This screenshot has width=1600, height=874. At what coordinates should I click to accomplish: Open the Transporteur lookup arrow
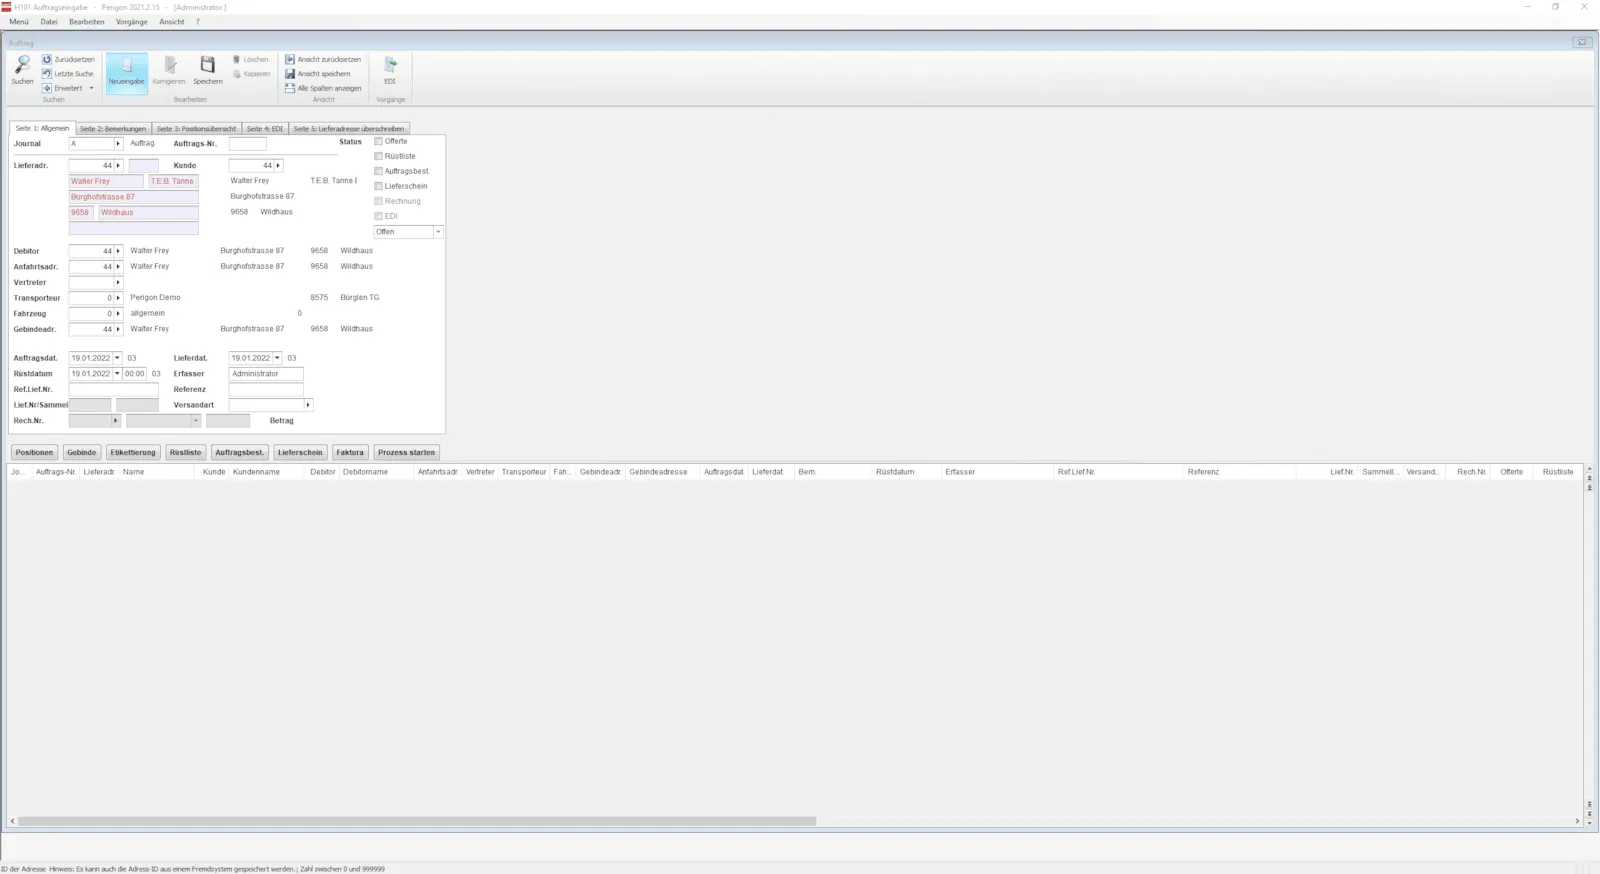118,298
